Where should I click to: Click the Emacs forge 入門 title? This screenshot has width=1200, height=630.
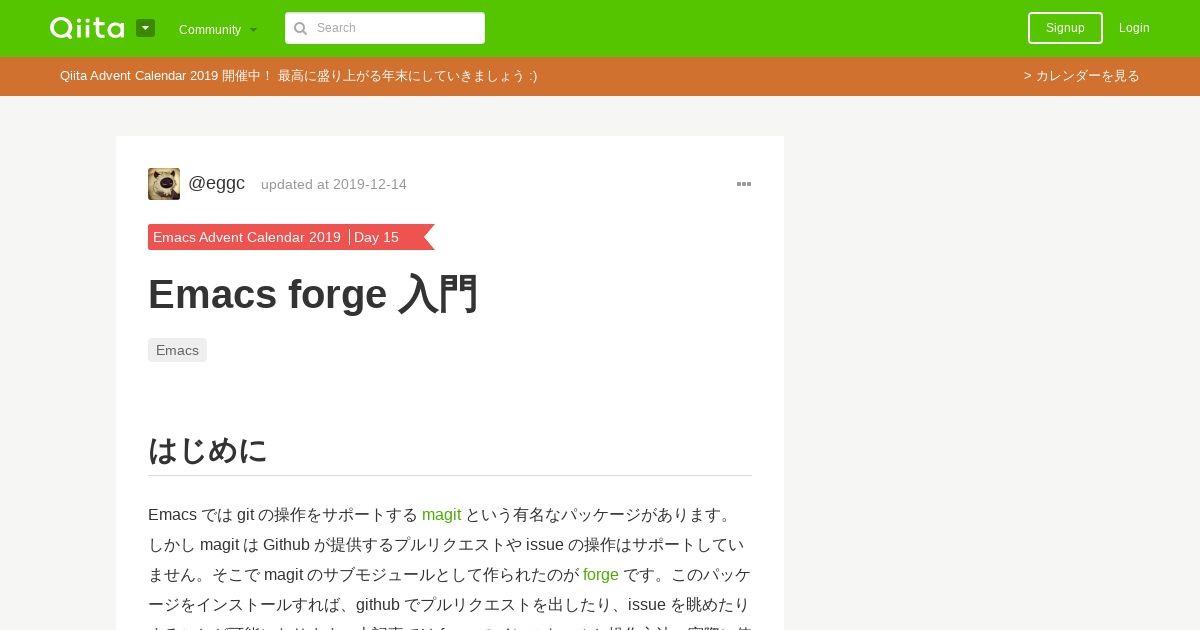(313, 294)
